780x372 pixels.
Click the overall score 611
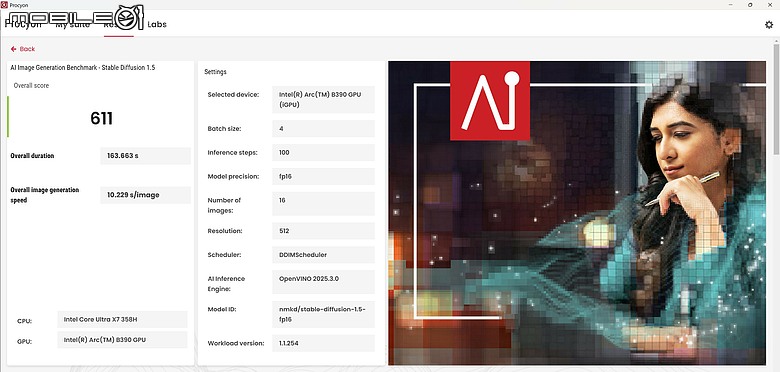(101, 118)
